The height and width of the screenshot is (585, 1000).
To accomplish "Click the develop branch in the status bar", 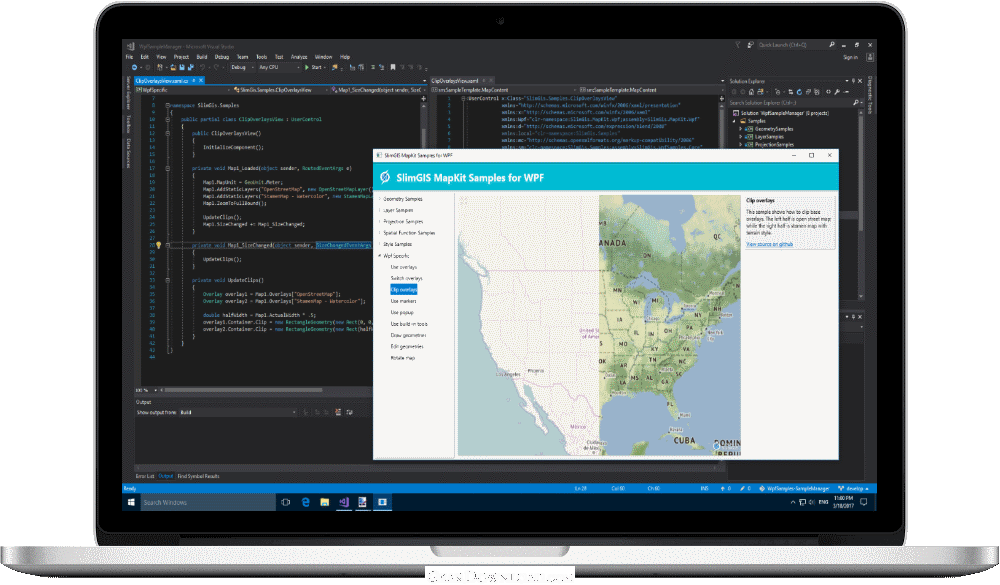I will [853, 489].
